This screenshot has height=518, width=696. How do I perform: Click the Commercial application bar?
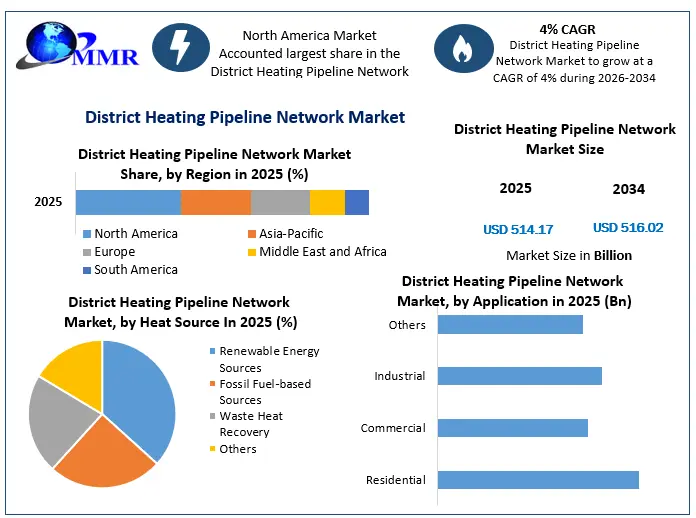click(513, 428)
